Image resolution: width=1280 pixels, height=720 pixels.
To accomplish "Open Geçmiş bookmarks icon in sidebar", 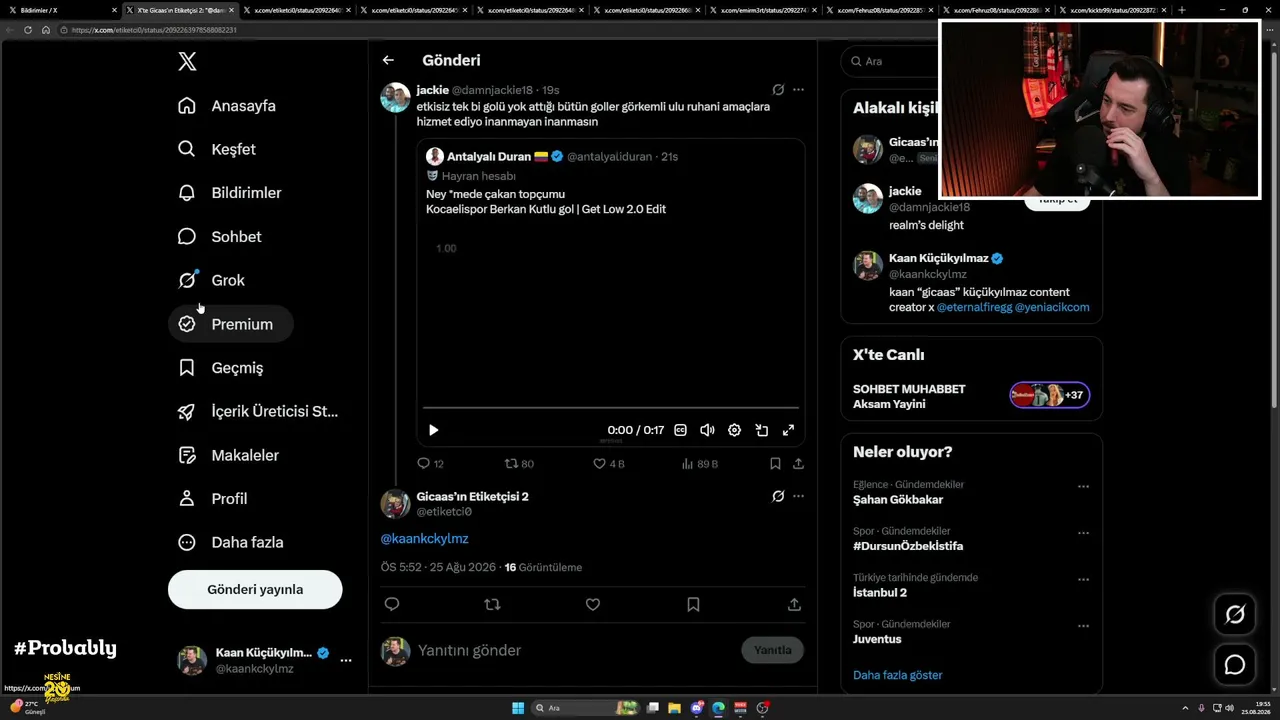I will 187,368.
